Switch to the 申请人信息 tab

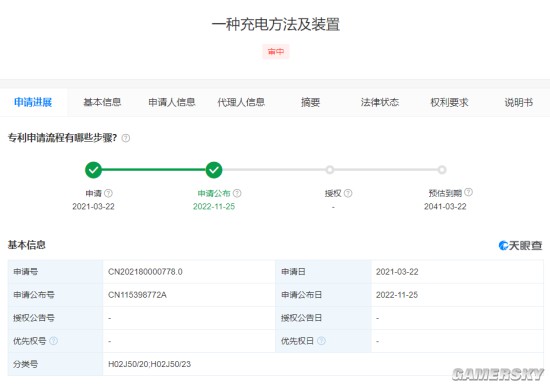tap(172, 102)
